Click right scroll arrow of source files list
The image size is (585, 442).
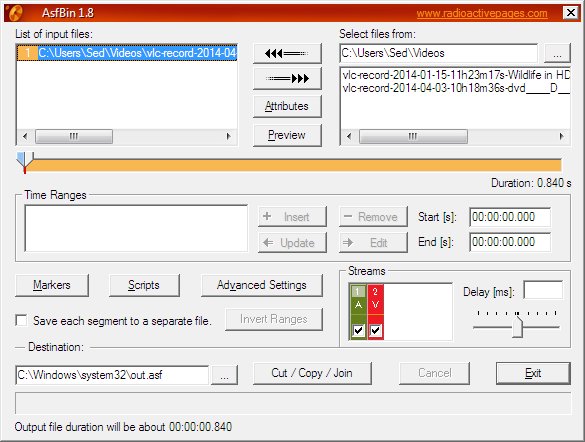561,136
